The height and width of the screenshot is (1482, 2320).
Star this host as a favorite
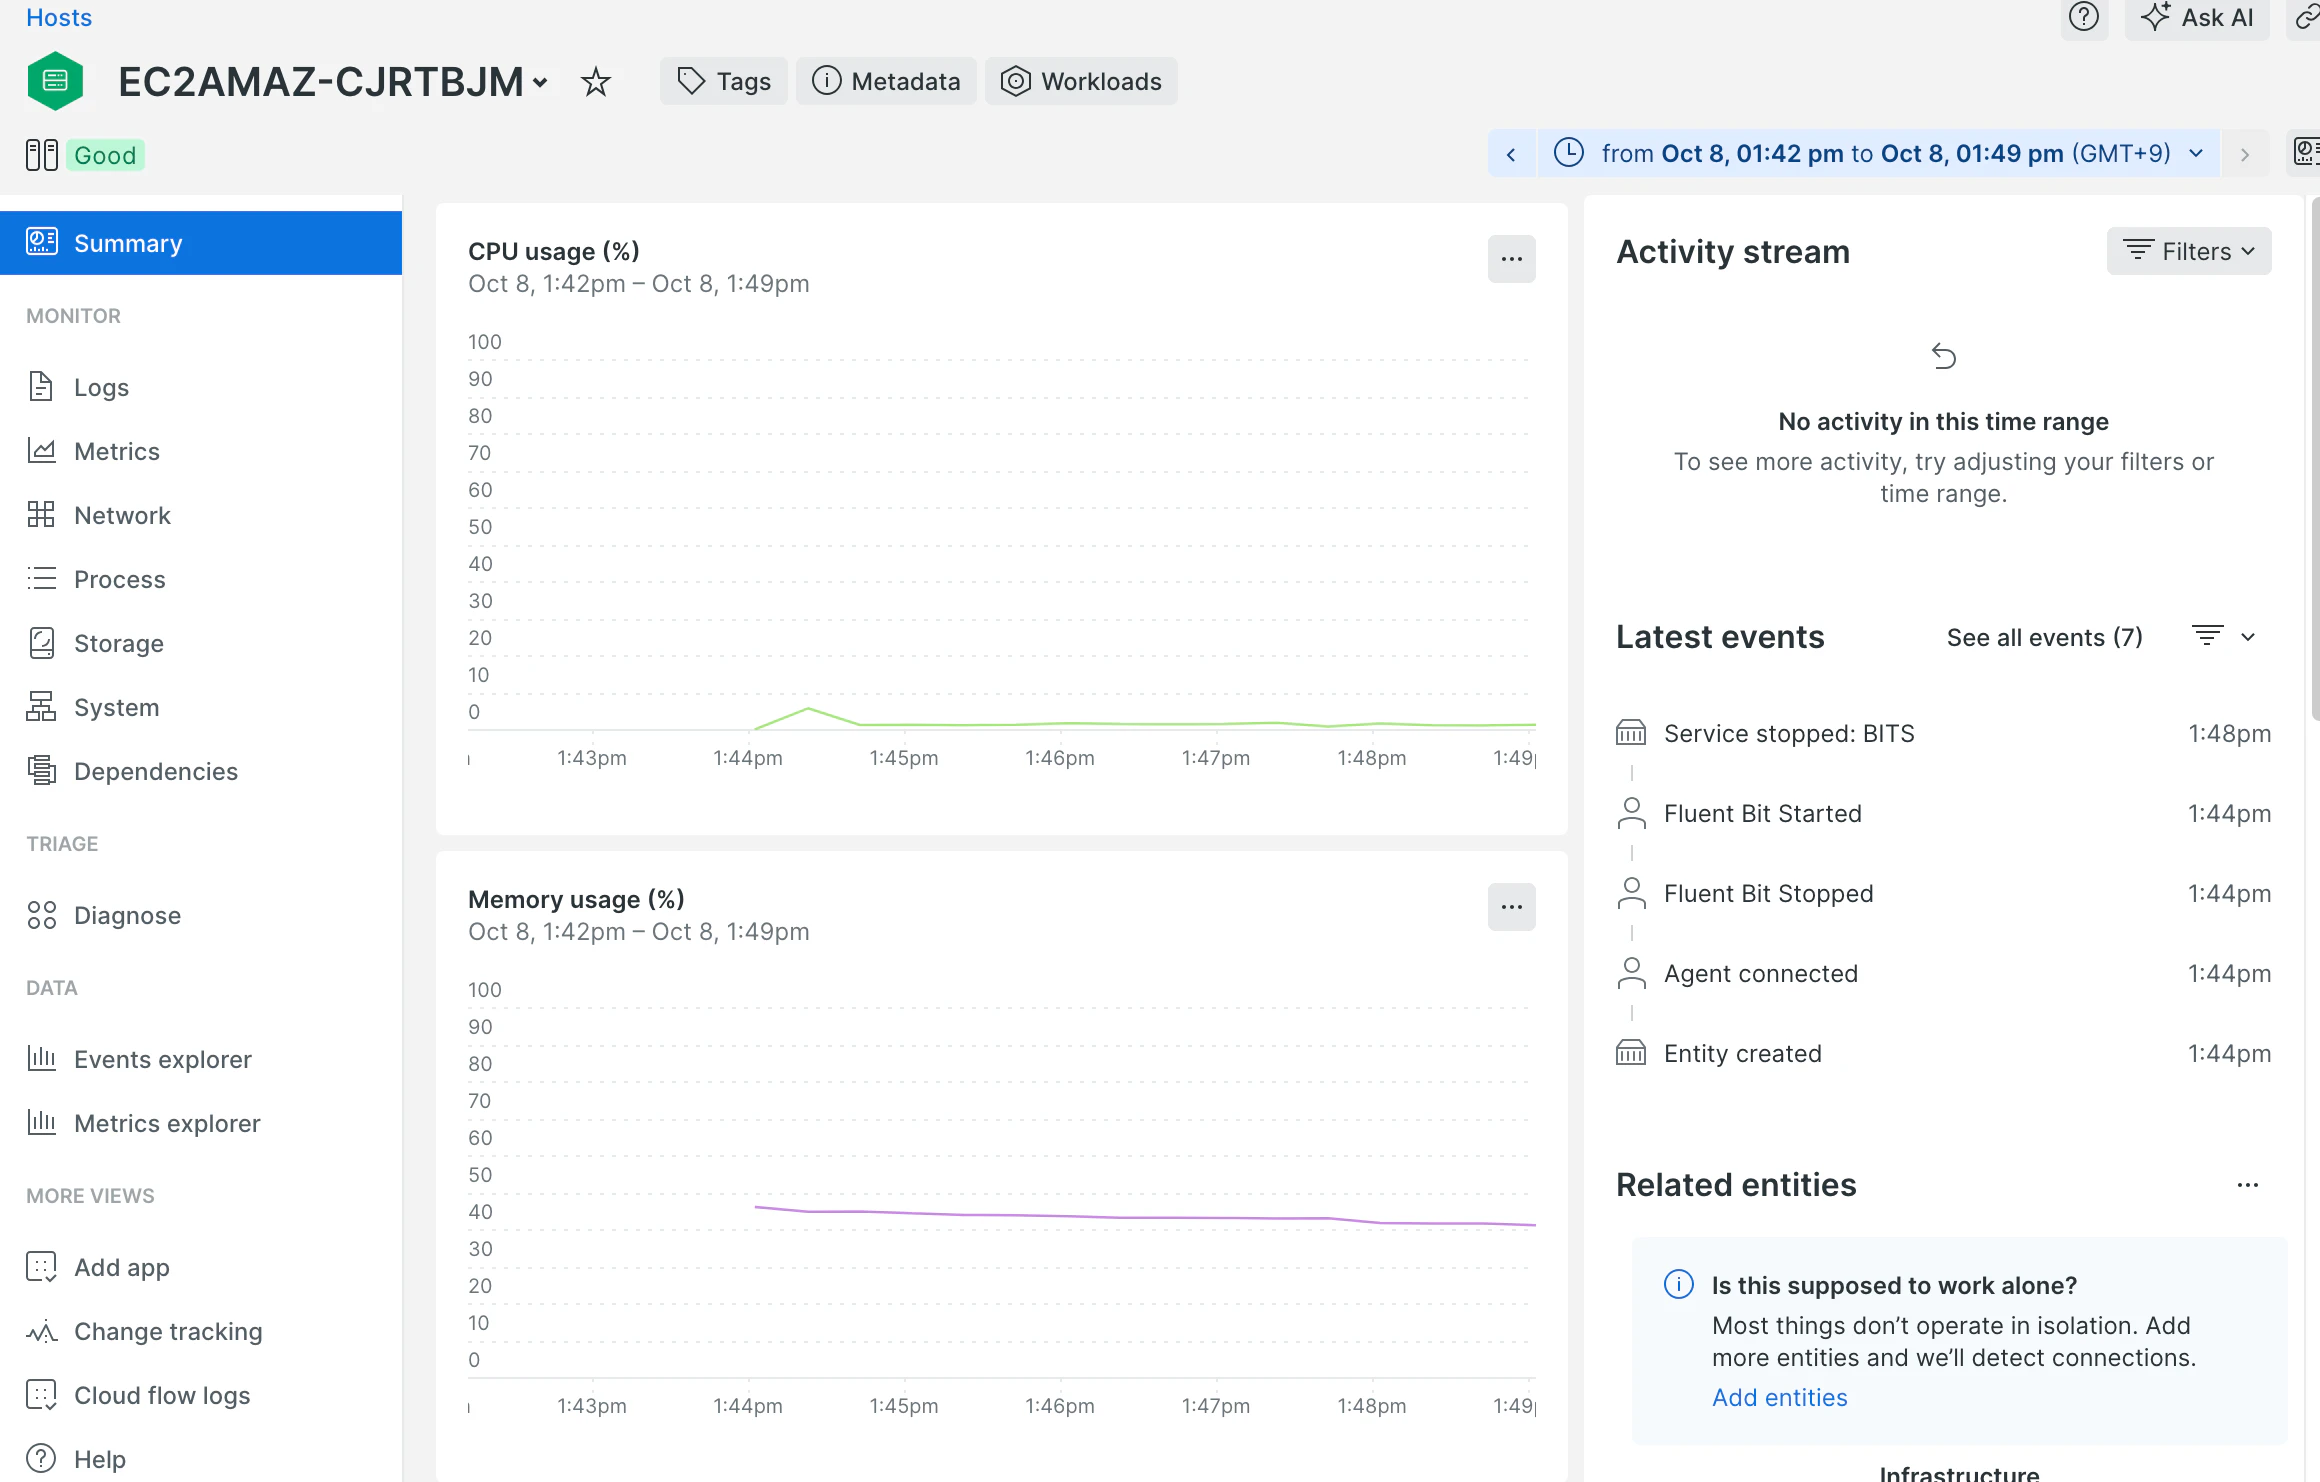(x=596, y=81)
